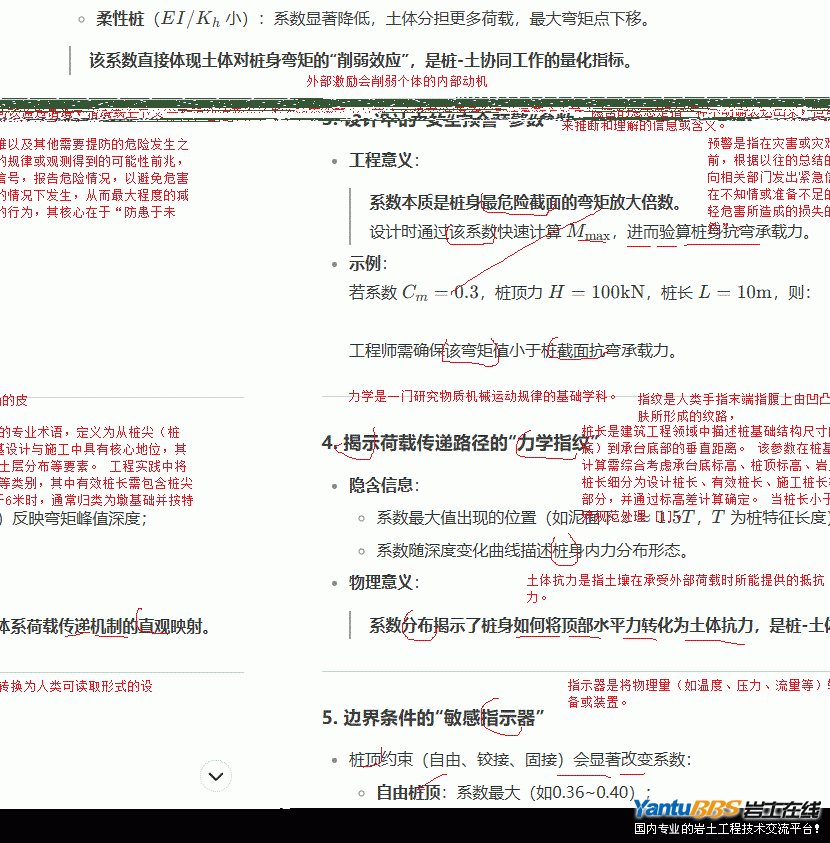Viewport: 830px width, 843px height.
Task: Click the underlined term 最危险截面
Action: pos(521,201)
